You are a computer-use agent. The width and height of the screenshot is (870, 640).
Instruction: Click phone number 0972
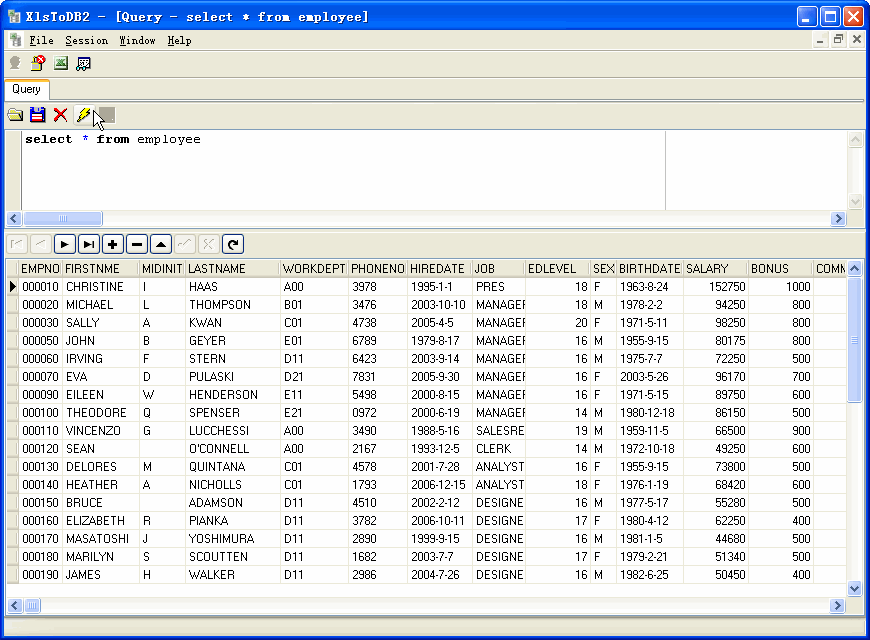(377, 412)
